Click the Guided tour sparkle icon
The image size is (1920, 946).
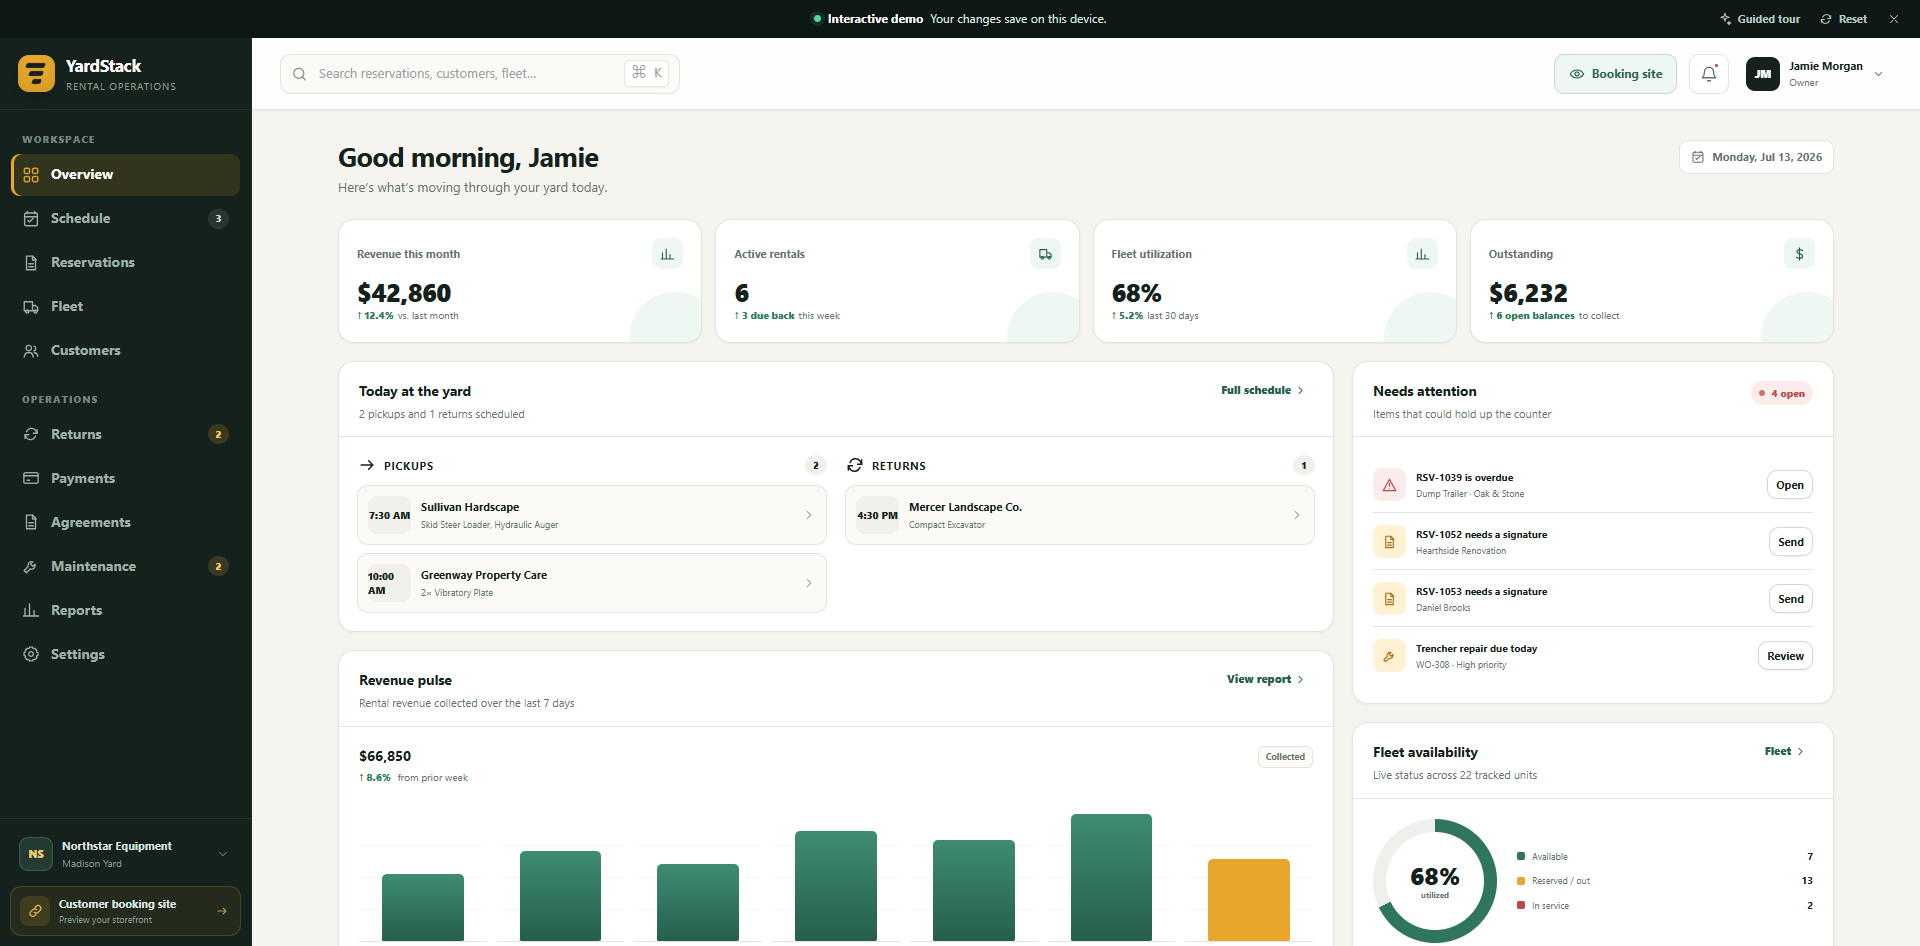click(1725, 19)
